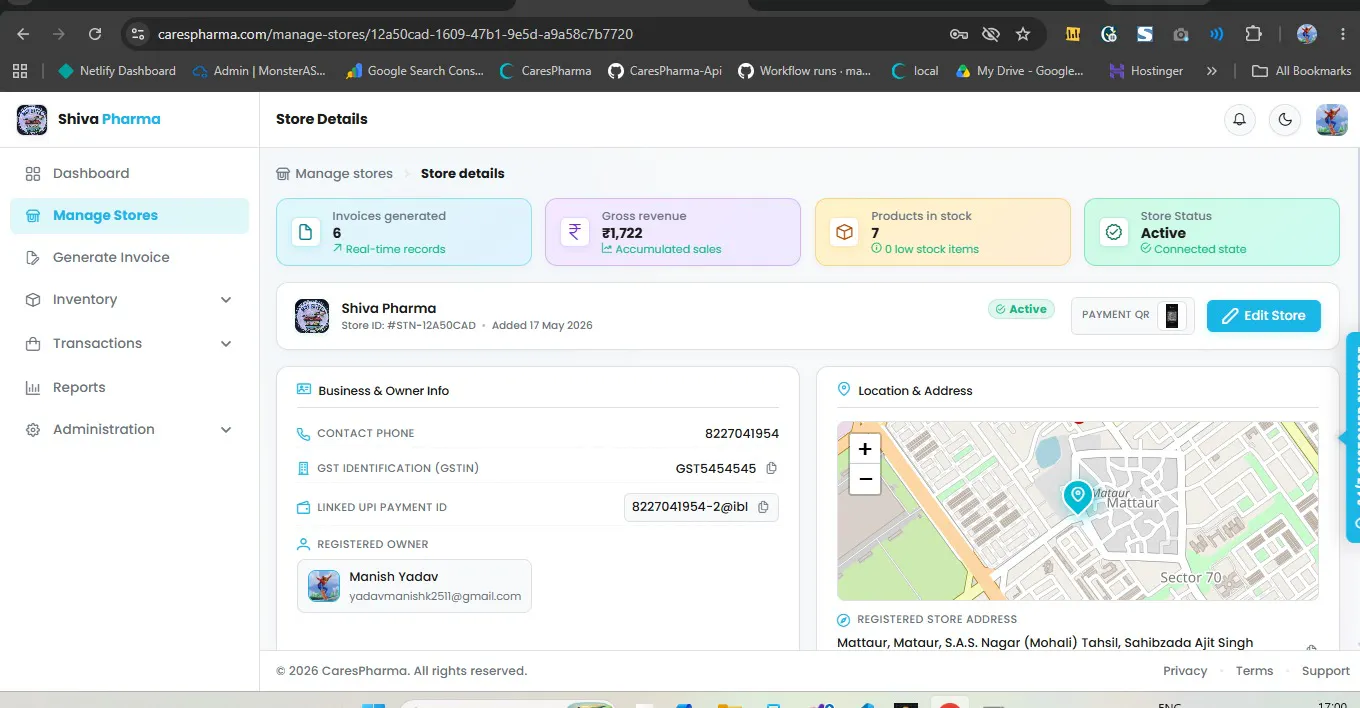1360x708 pixels.
Task: Open the notifications bell icon
Action: pyautogui.click(x=1240, y=120)
